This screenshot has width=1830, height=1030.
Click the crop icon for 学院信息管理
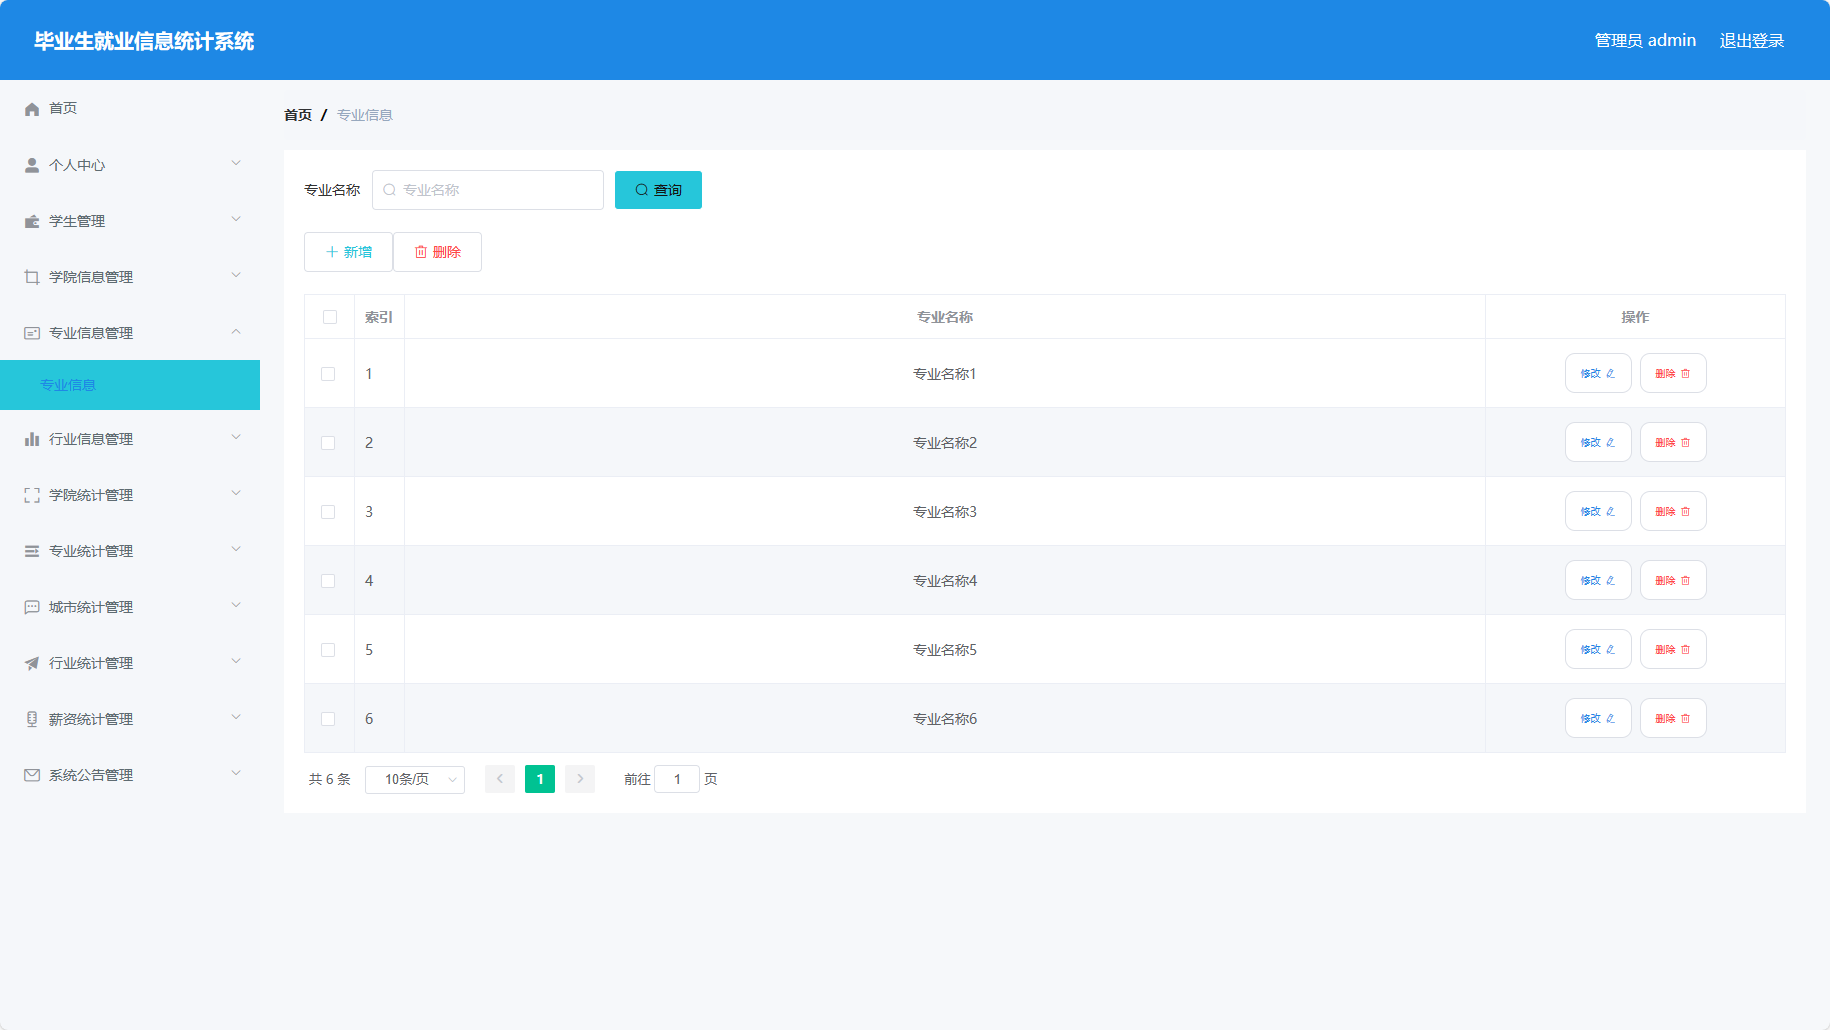pyautogui.click(x=32, y=277)
